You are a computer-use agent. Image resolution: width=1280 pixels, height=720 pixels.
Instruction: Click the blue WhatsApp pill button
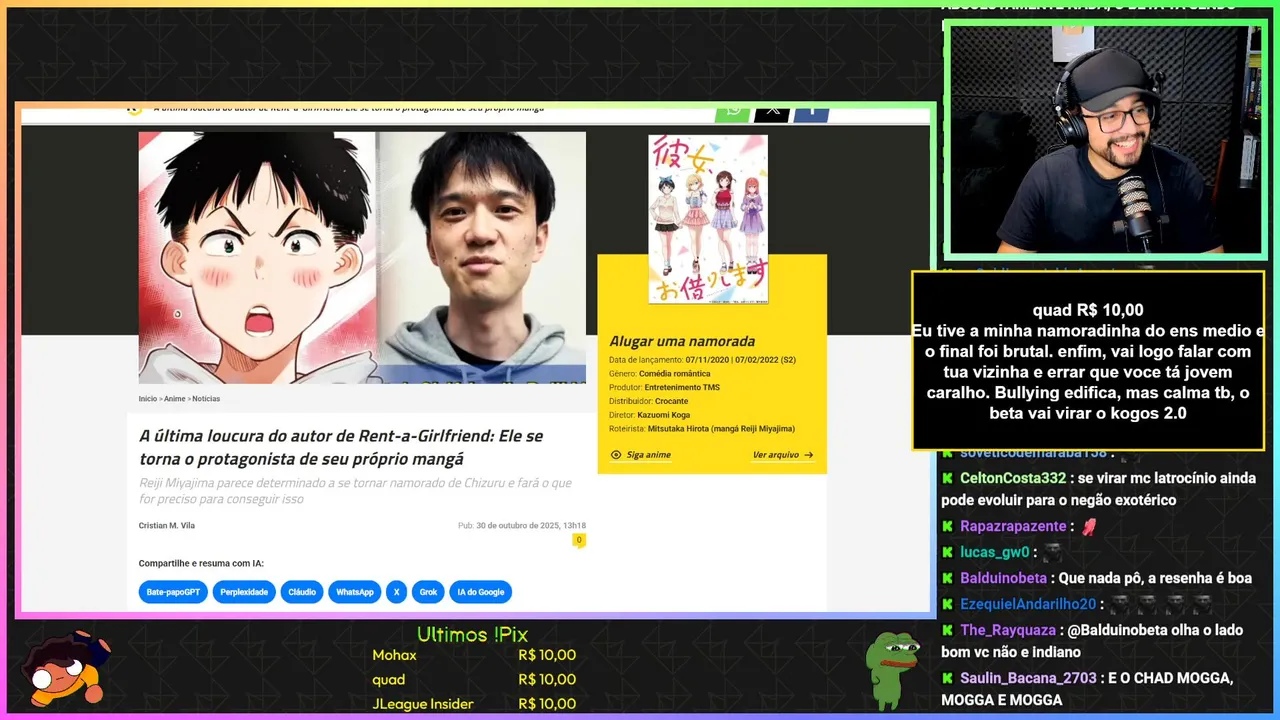[355, 592]
